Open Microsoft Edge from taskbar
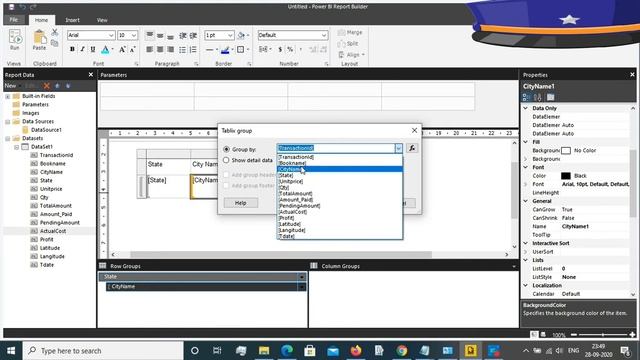This screenshot has height=360, width=640. click(287, 351)
